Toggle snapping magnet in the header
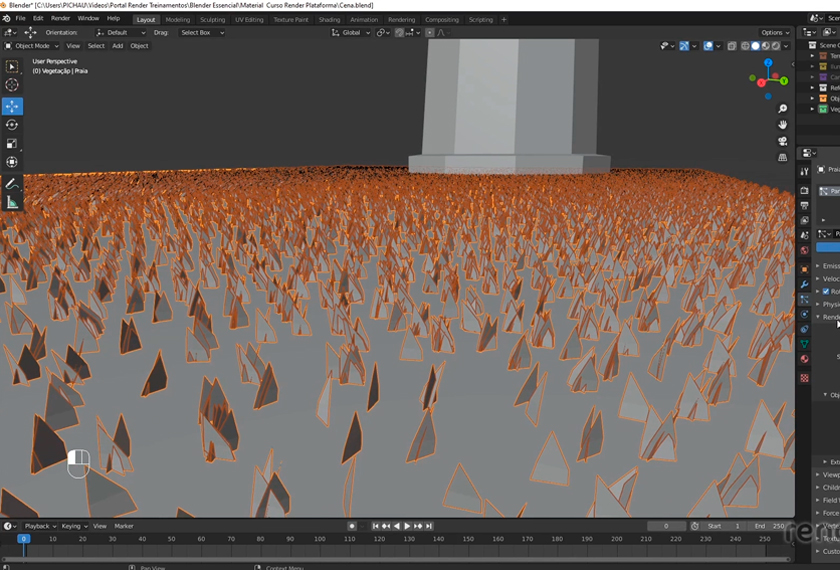The image size is (840, 570). pos(399,33)
